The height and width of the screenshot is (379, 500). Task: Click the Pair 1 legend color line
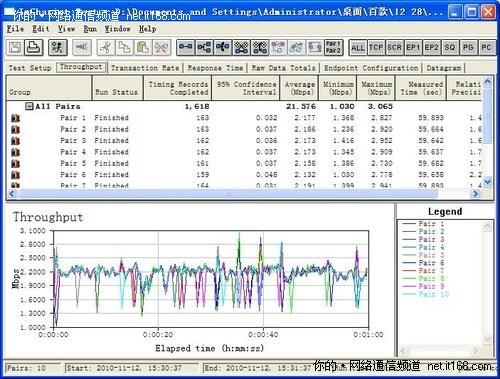point(409,224)
